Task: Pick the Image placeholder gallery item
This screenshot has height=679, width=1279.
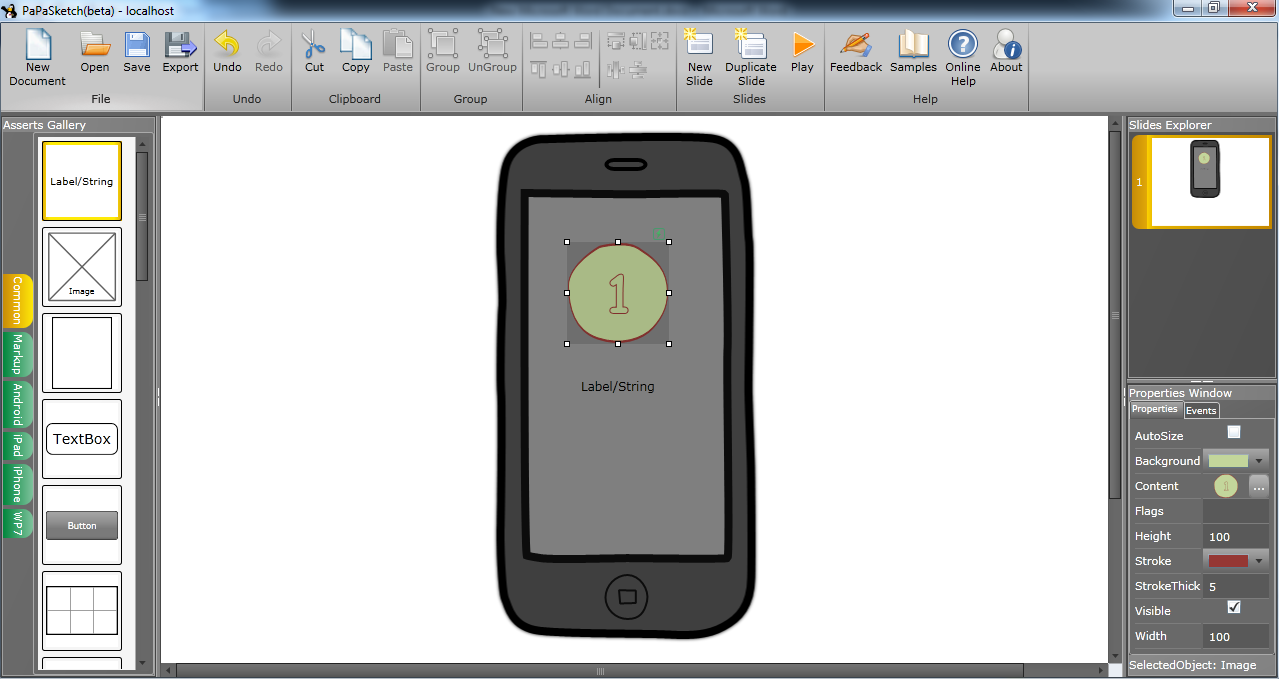Action: pyautogui.click(x=82, y=267)
